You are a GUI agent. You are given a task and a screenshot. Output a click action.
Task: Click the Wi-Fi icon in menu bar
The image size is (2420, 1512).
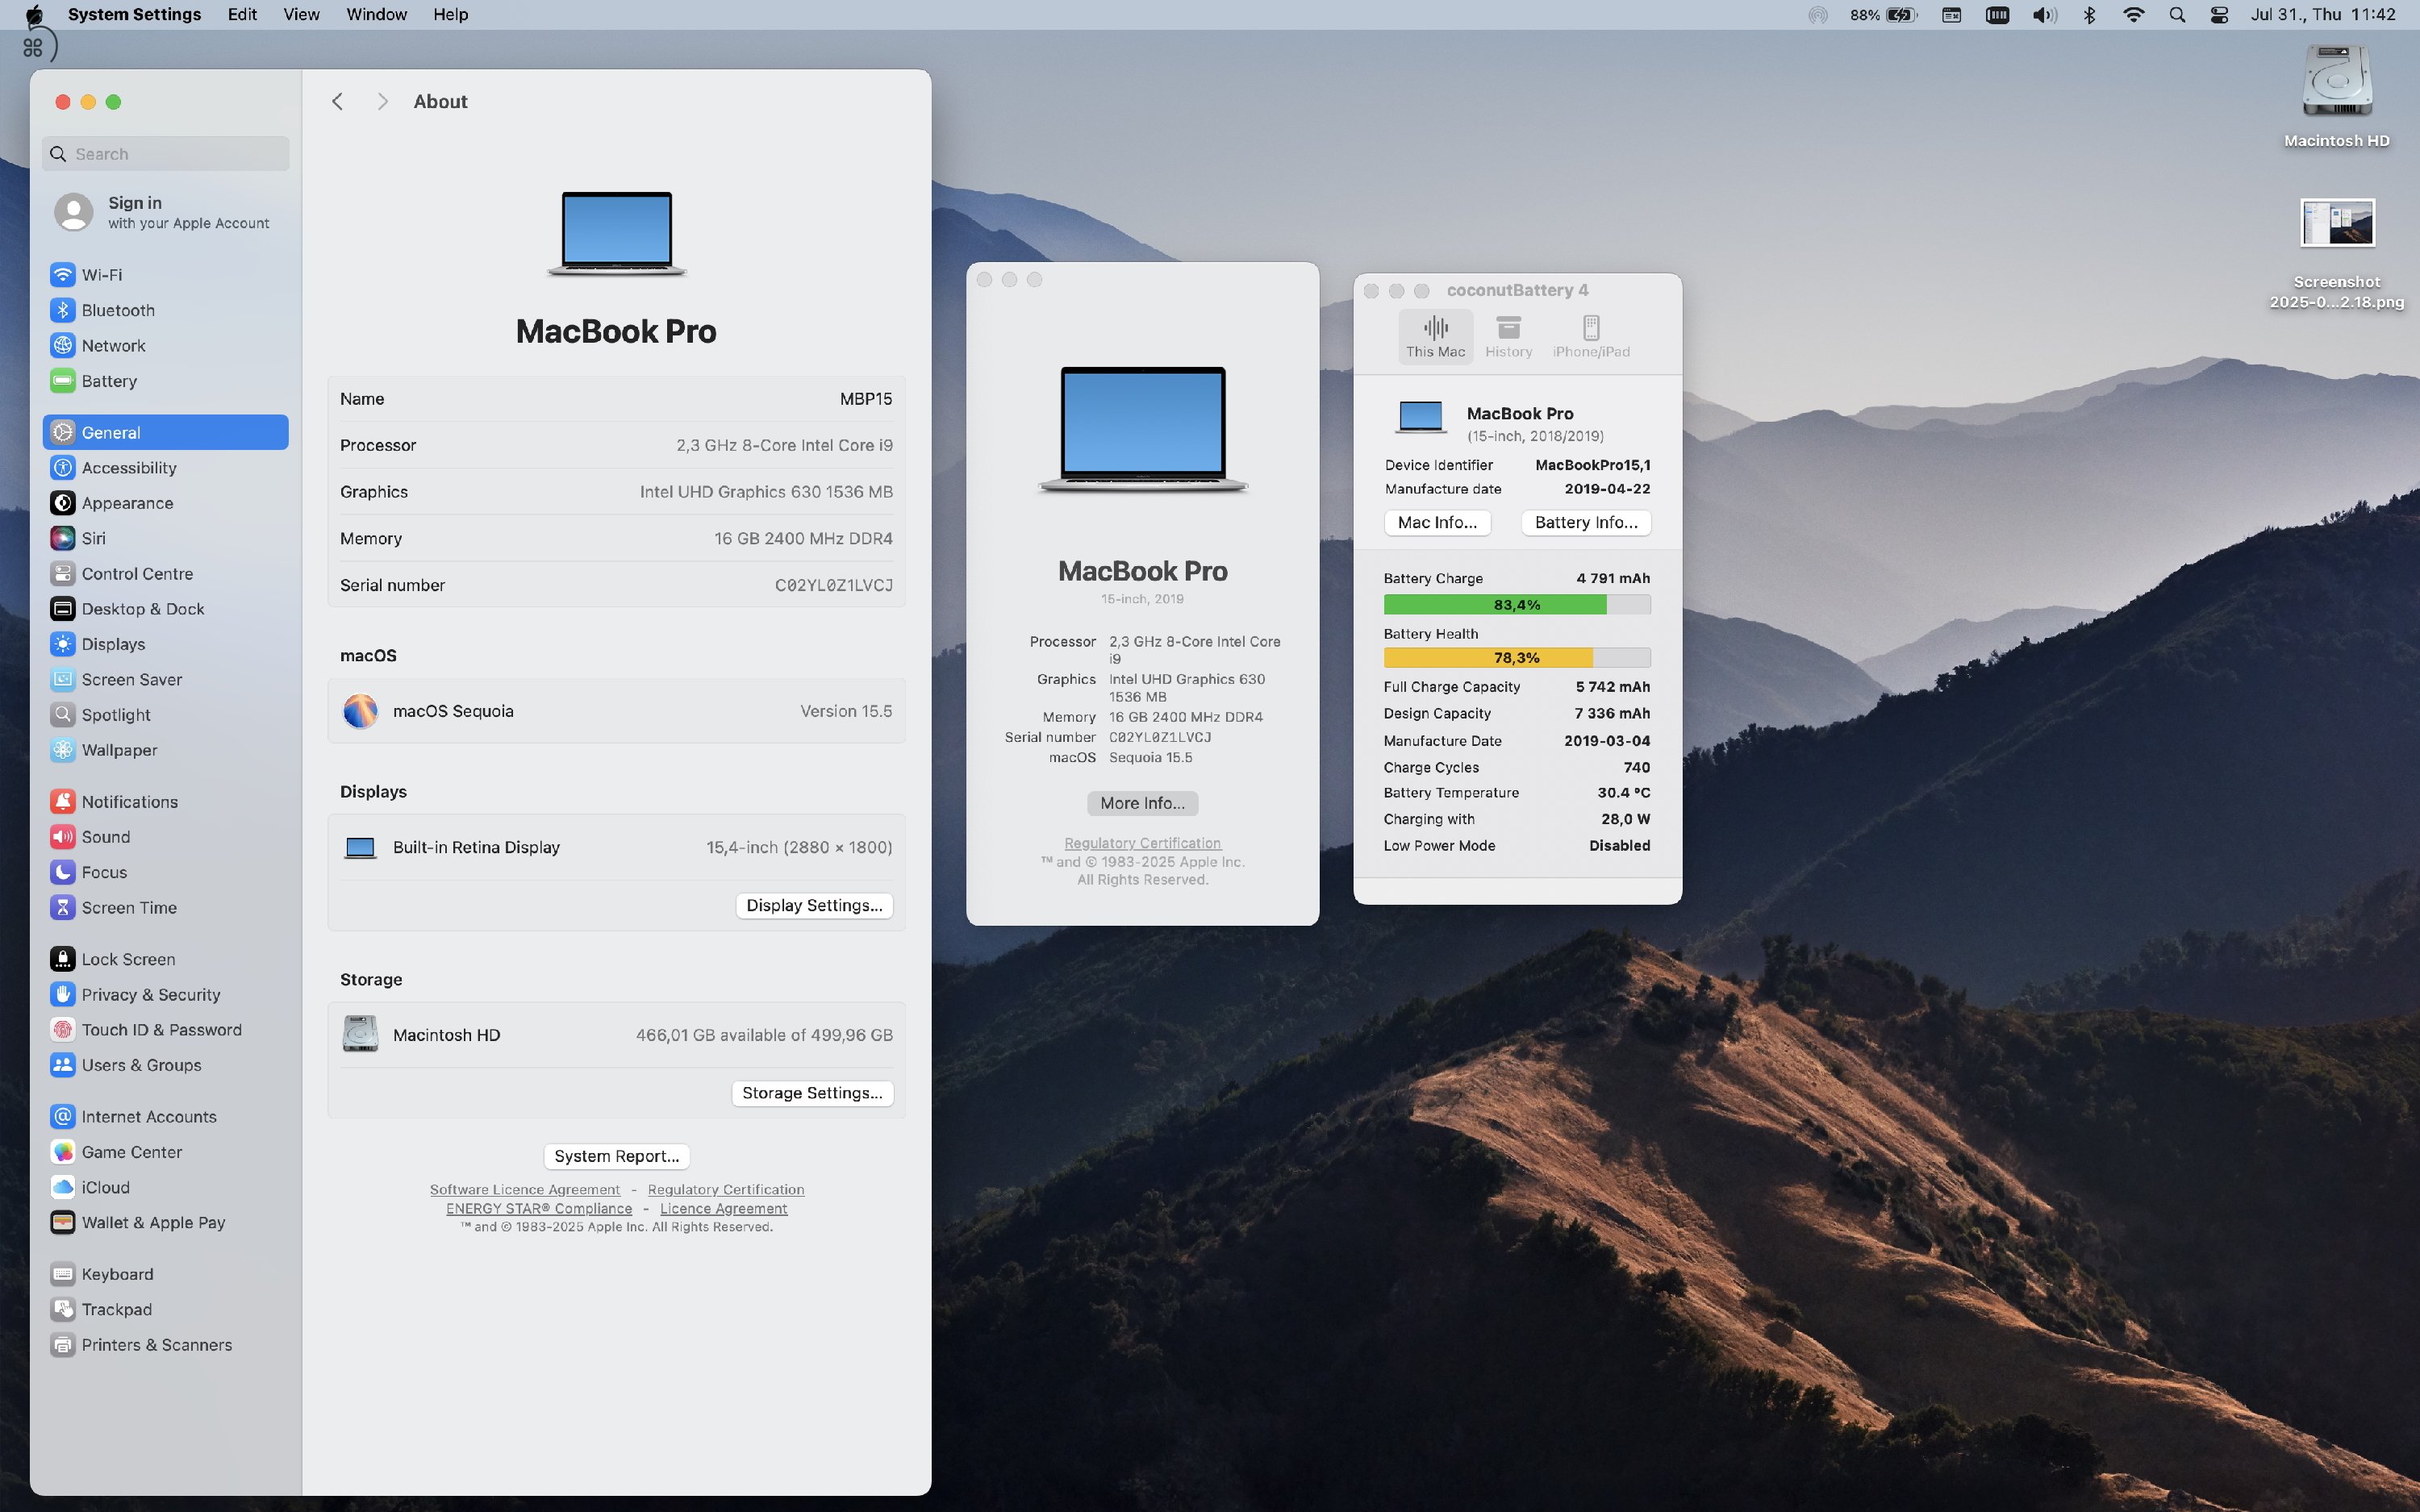(x=2133, y=14)
